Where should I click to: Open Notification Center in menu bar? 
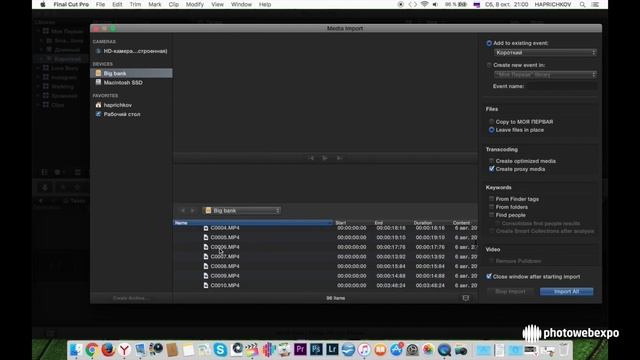click(596, 4)
